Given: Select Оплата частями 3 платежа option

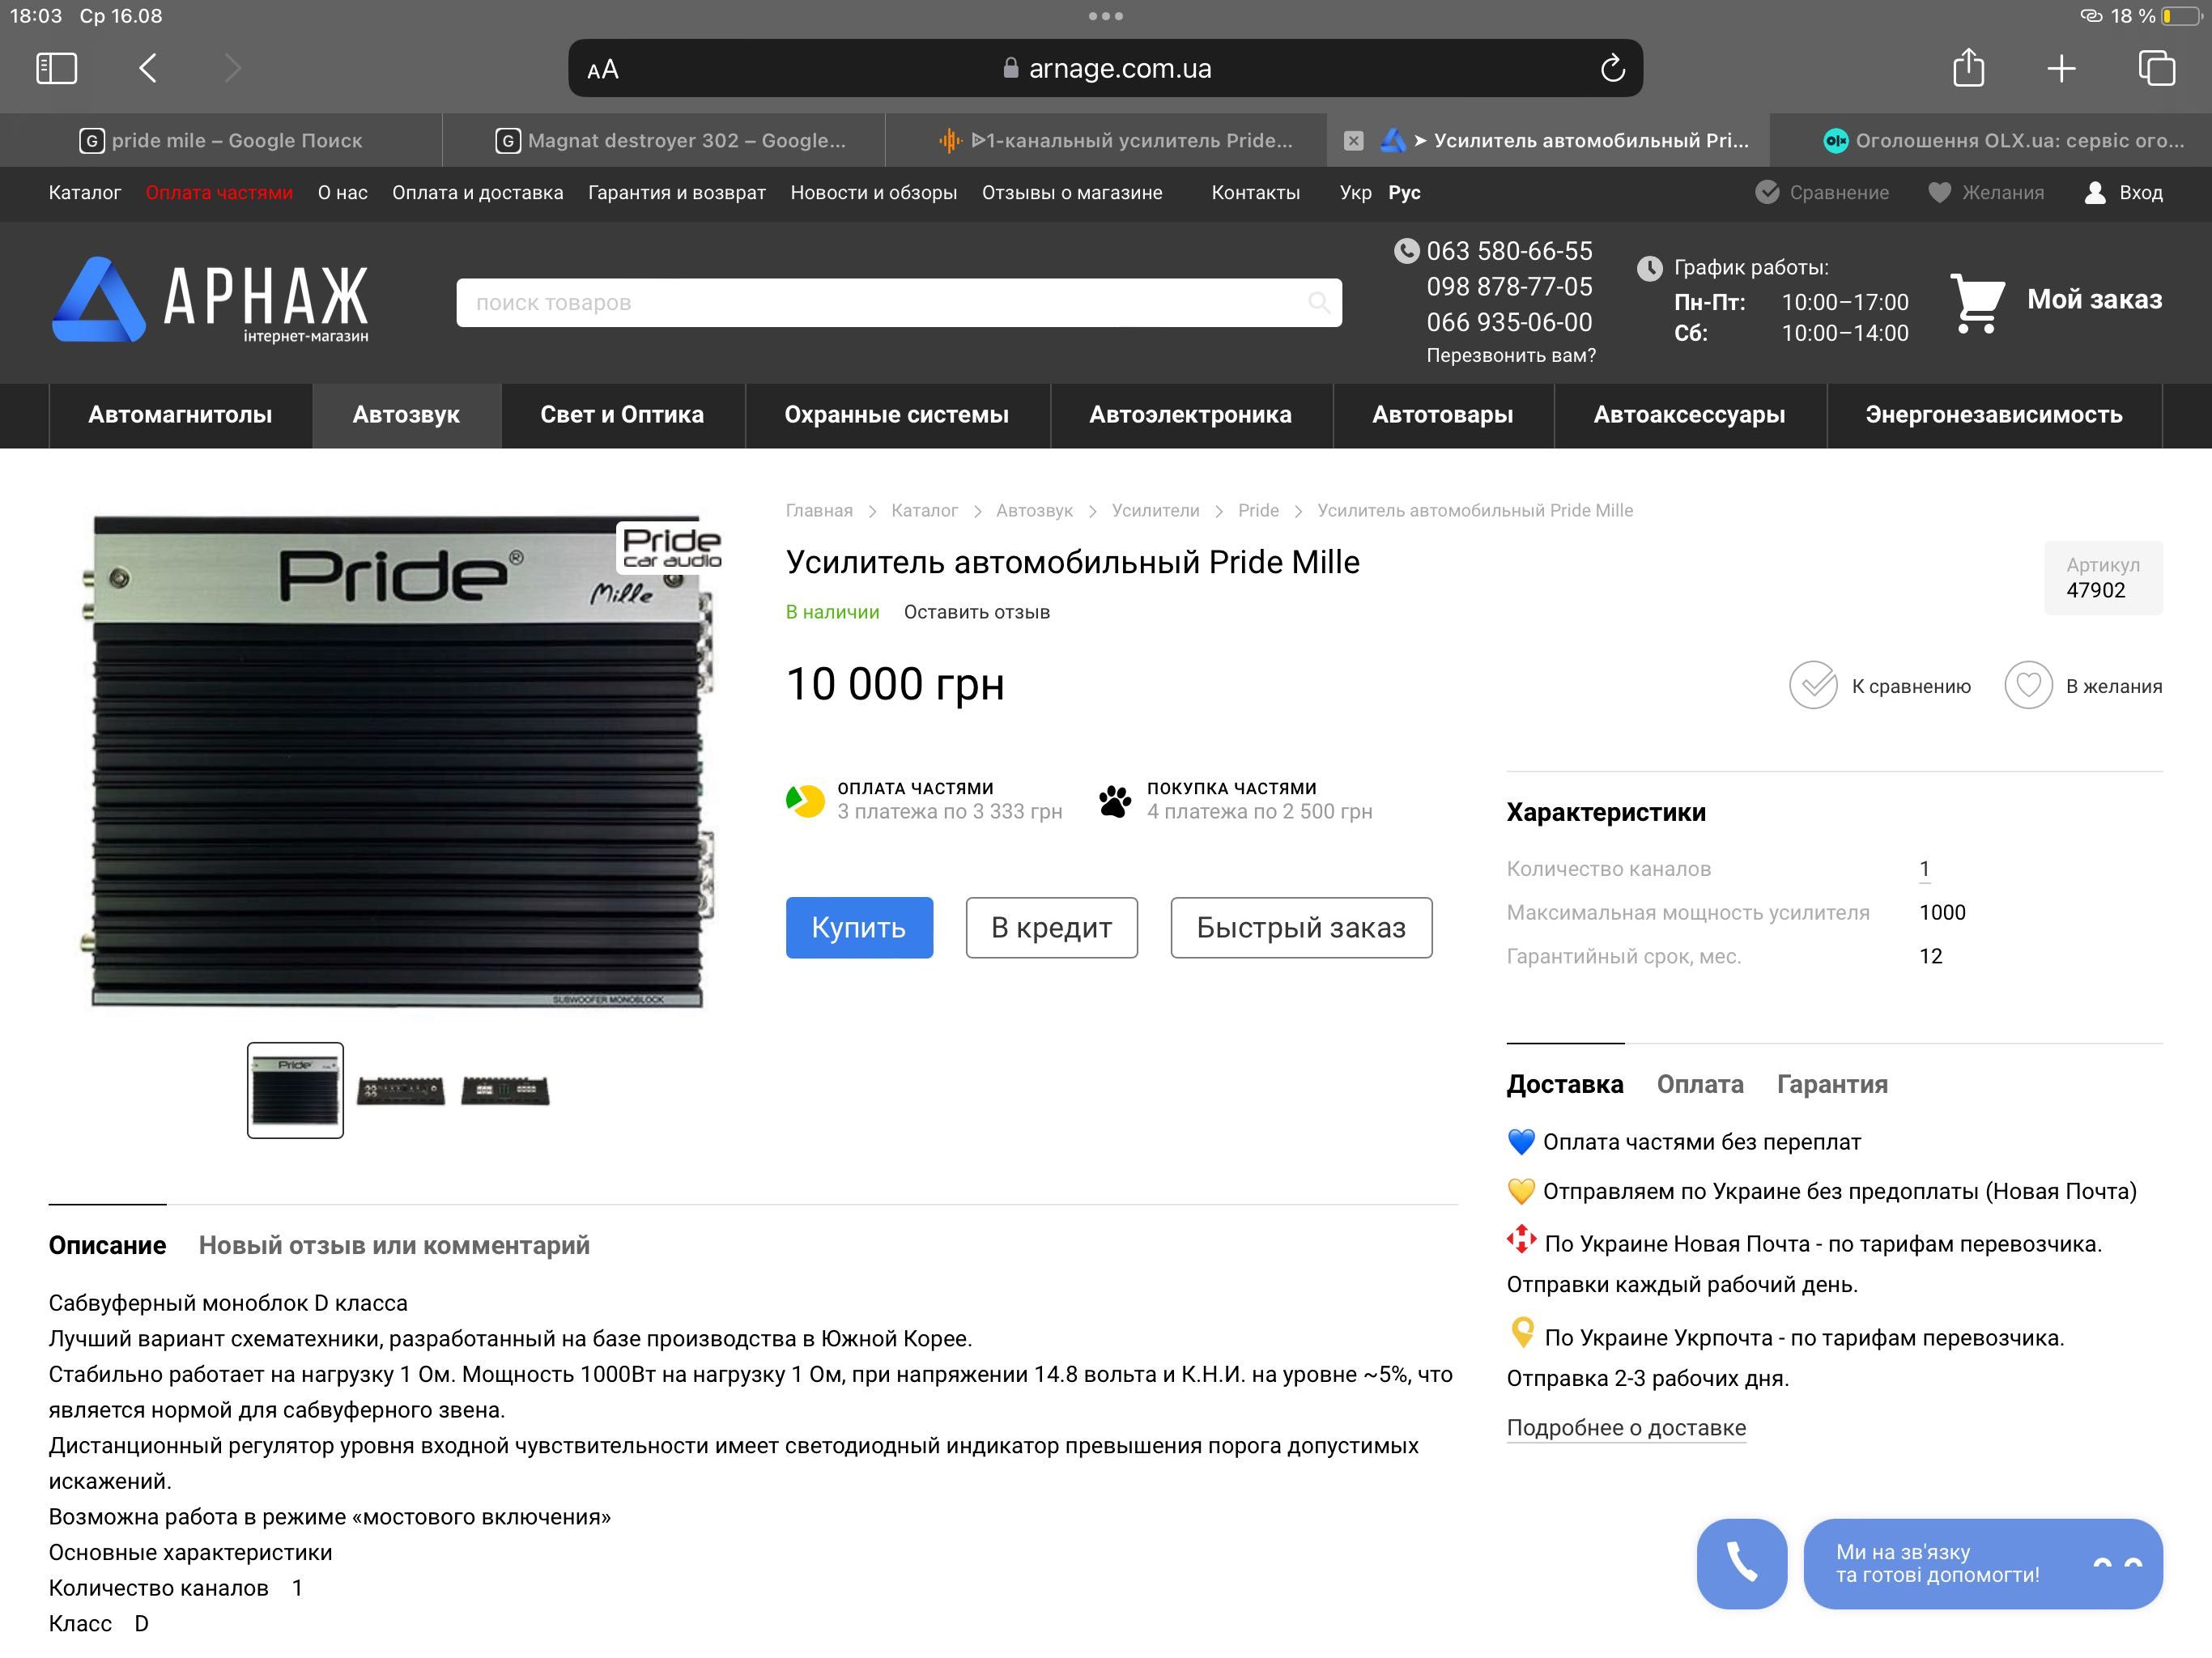Looking at the screenshot, I should (x=924, y=801).
